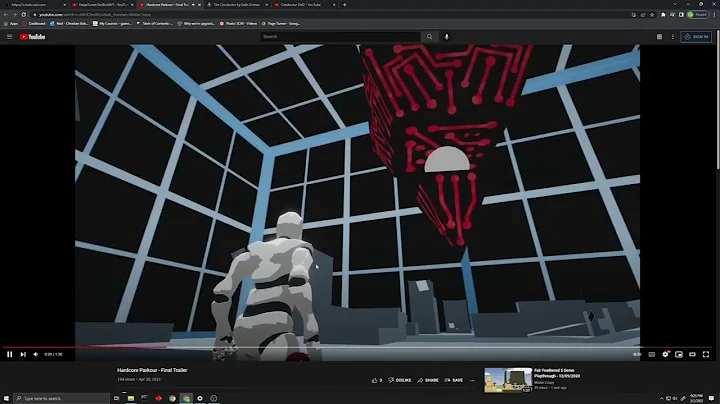The height and width of the screenshot is (404, 720).
Task: Open Chrome profile Paused chip
Action: pyautogui.click(x=698, y=15)
